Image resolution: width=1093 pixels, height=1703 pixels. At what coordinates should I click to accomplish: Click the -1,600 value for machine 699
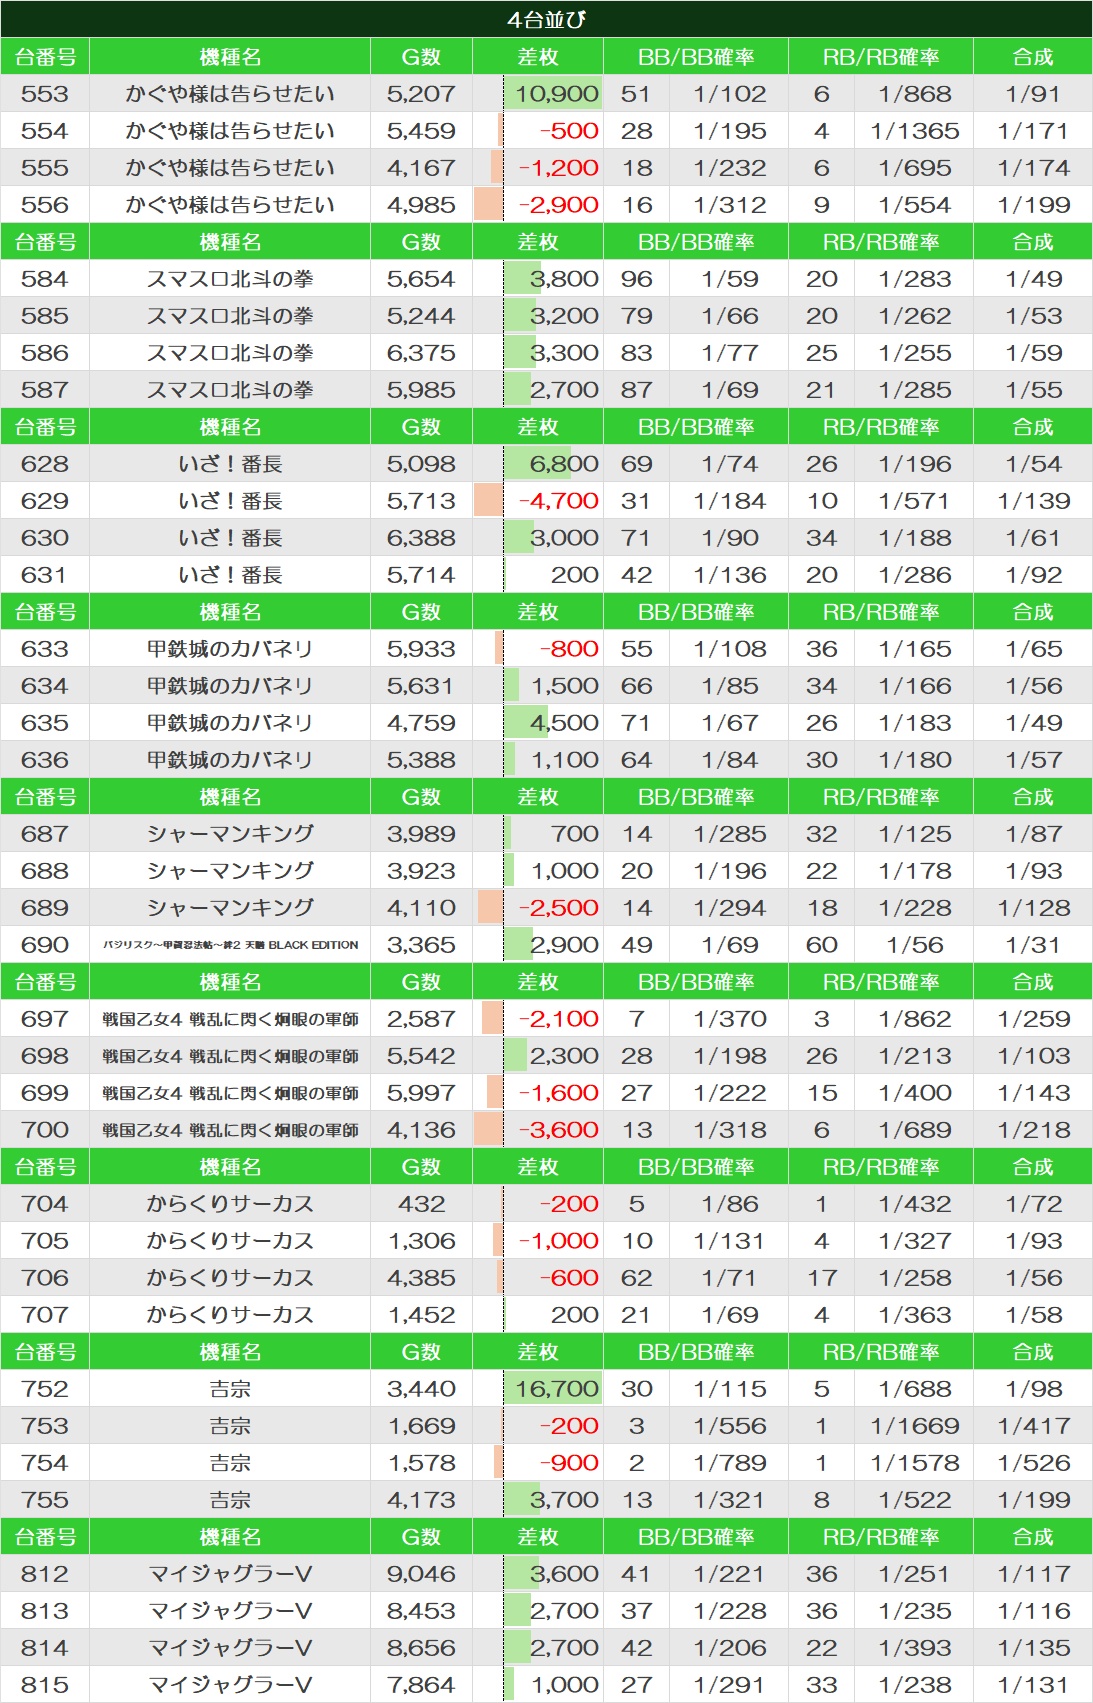tap(558, 1093)
